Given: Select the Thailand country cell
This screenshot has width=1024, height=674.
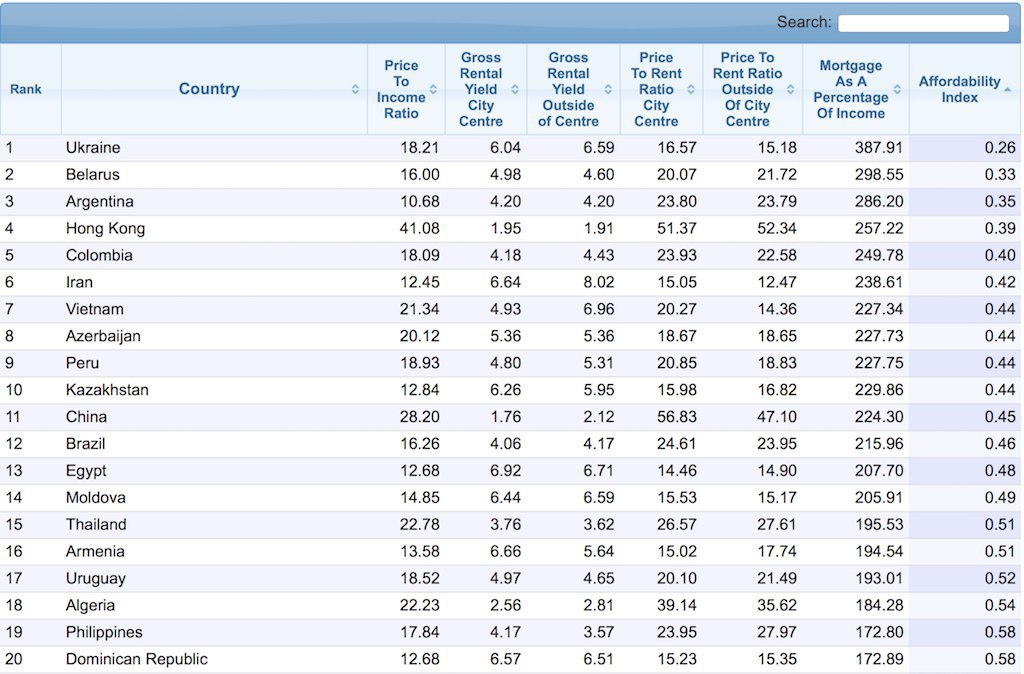Looking at the screenshot, I should (214, 524).
